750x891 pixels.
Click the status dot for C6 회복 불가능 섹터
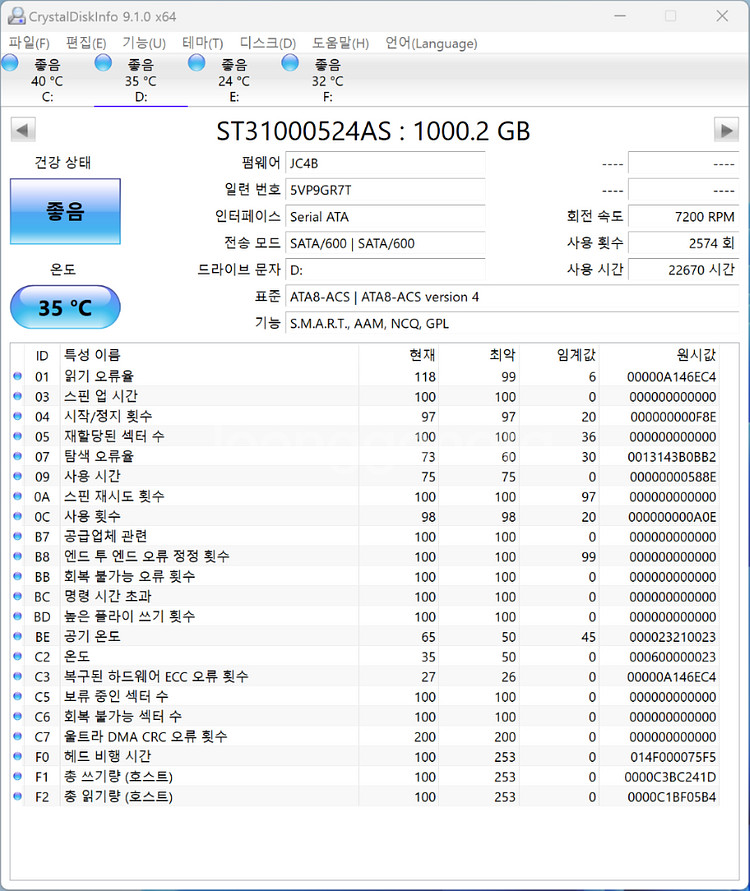click(x=18, y=717)
